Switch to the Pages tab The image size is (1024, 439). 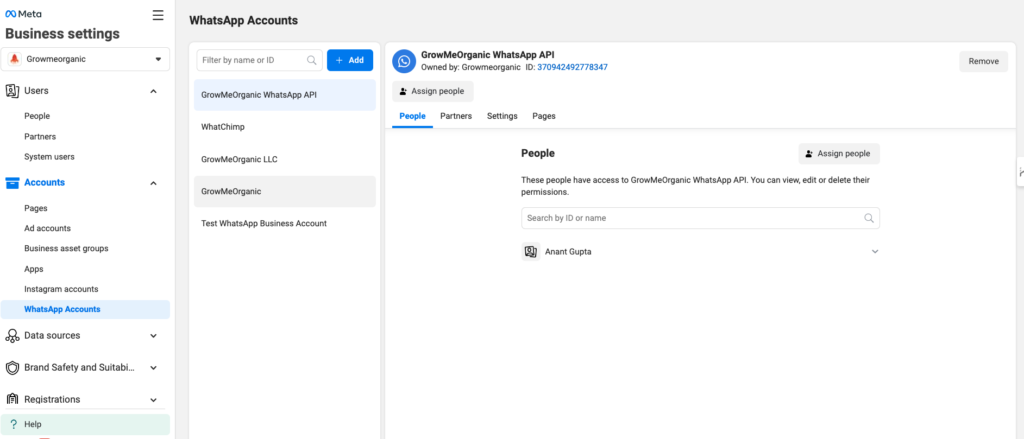544,116
